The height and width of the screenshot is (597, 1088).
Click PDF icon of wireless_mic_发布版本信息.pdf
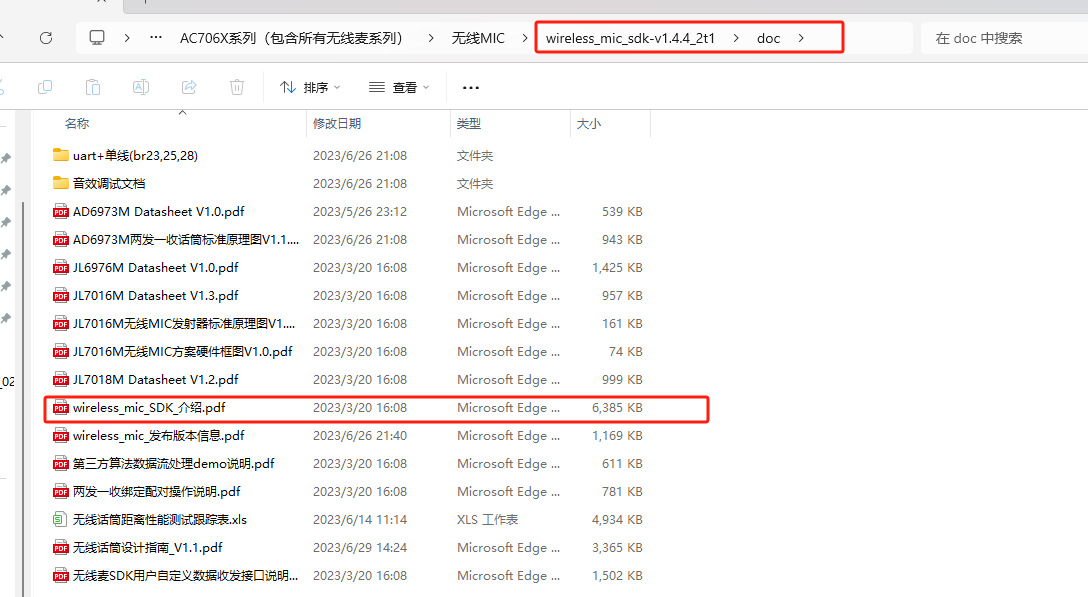coord(61,436)
